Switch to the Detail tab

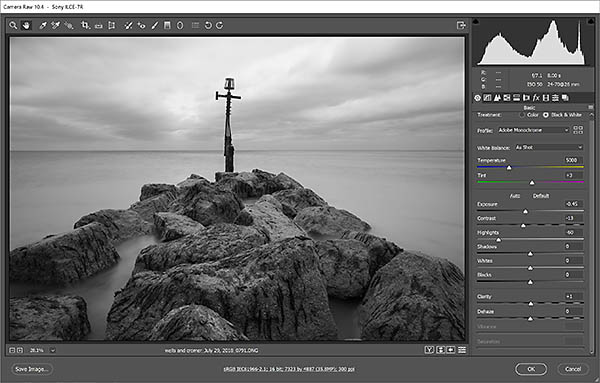coord(497,98)
